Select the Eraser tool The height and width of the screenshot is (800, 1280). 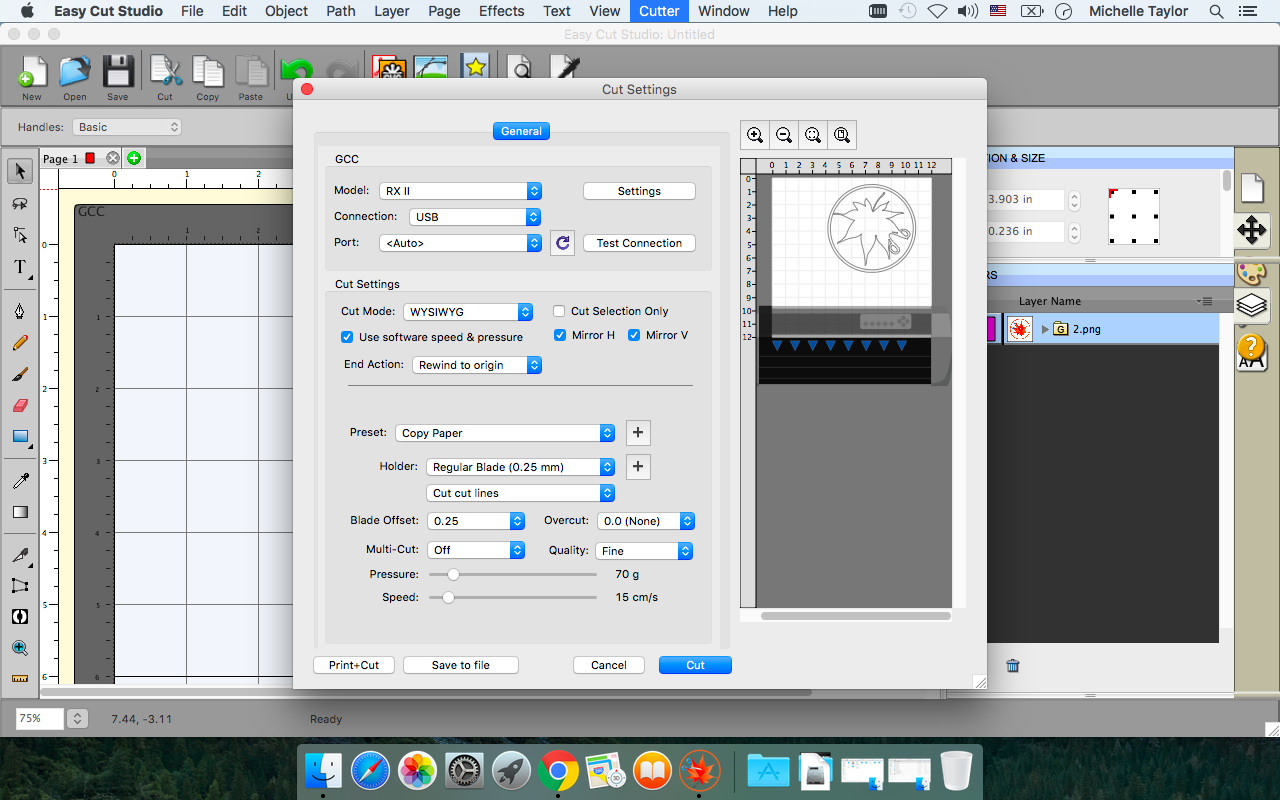19,405
